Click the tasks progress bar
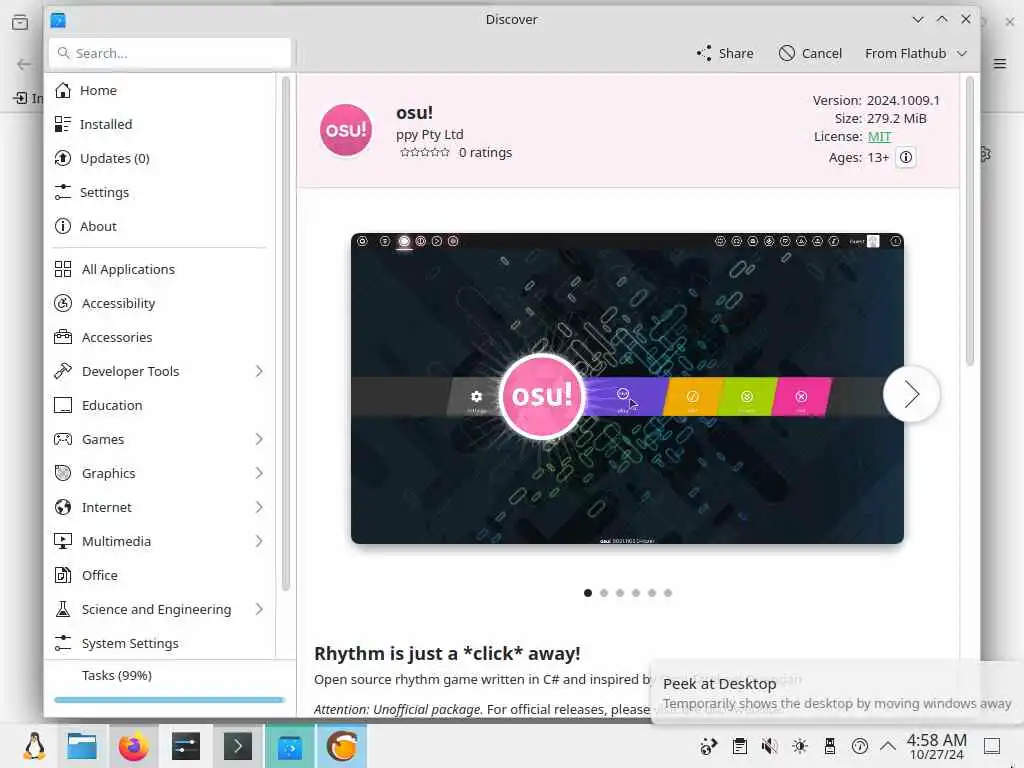The height and width of the screenshot is (768, 1024). click(169, 700)
